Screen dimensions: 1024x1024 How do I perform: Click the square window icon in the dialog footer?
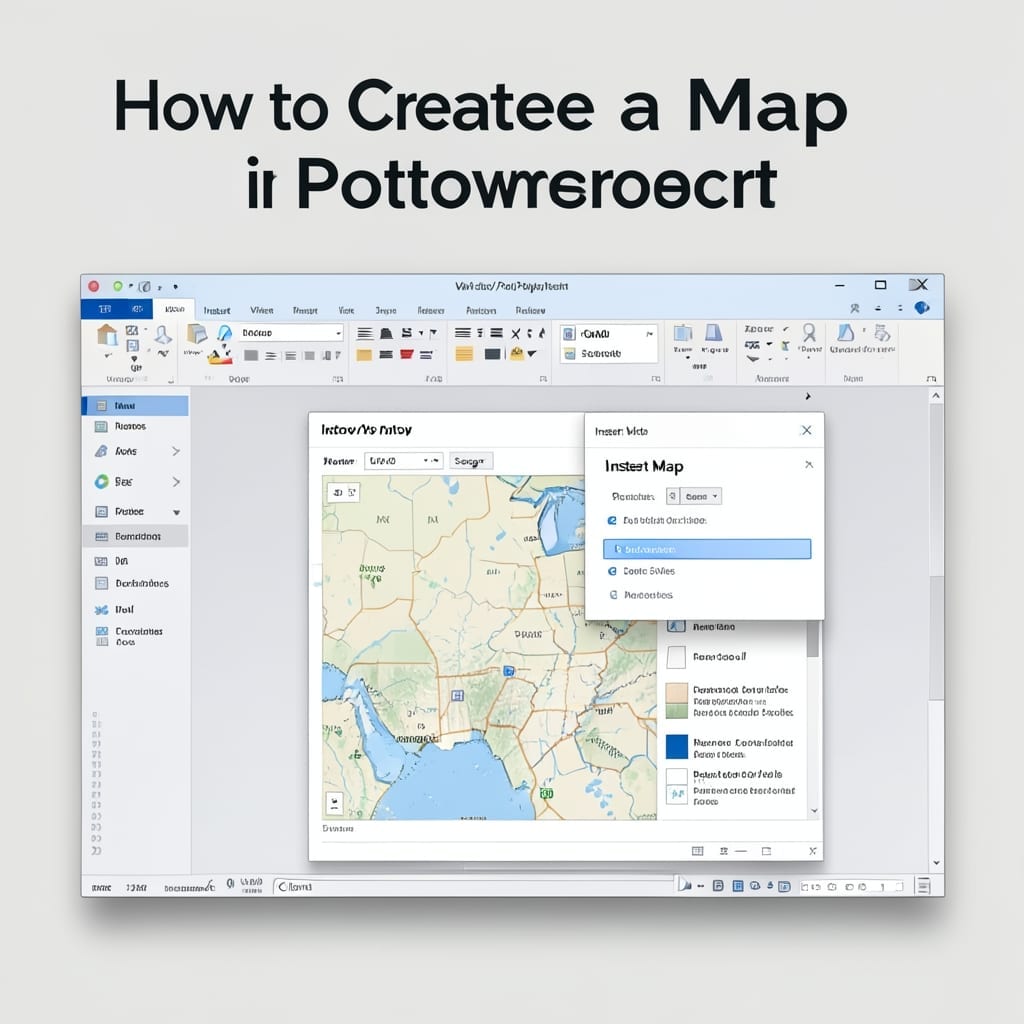[x=767, y=851]
